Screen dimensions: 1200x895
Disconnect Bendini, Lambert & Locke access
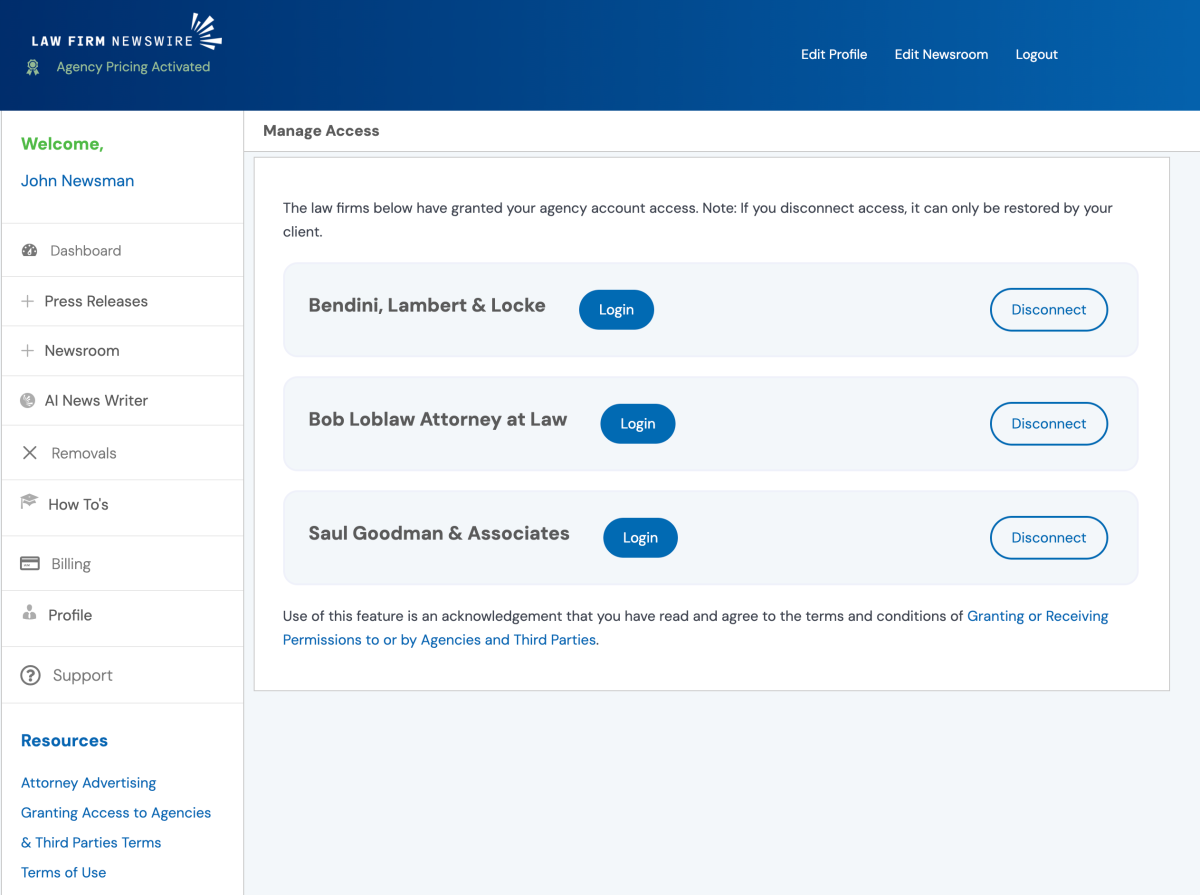[x=1048, y=310]
